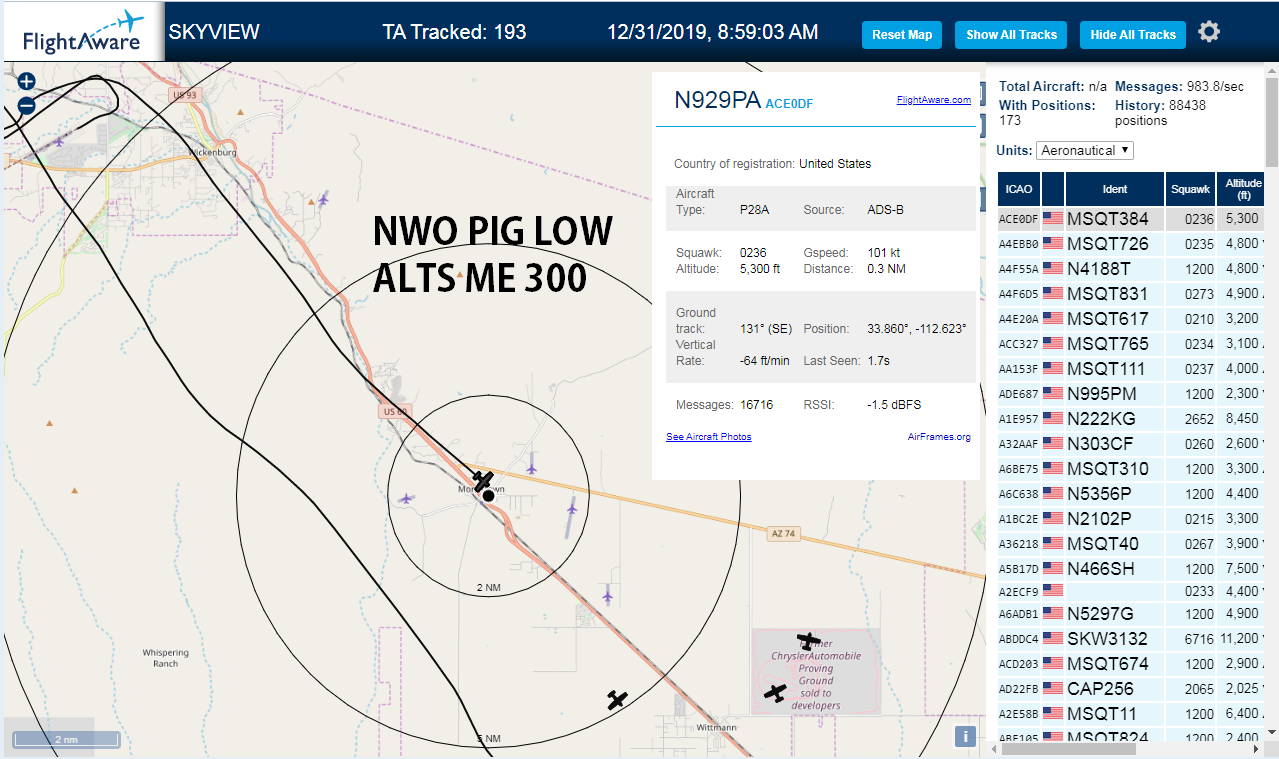Image resolution: width=1279 pixels, height=759 pixels.
Task: Sort by the flag column header
Action: tap(1053, 189)
